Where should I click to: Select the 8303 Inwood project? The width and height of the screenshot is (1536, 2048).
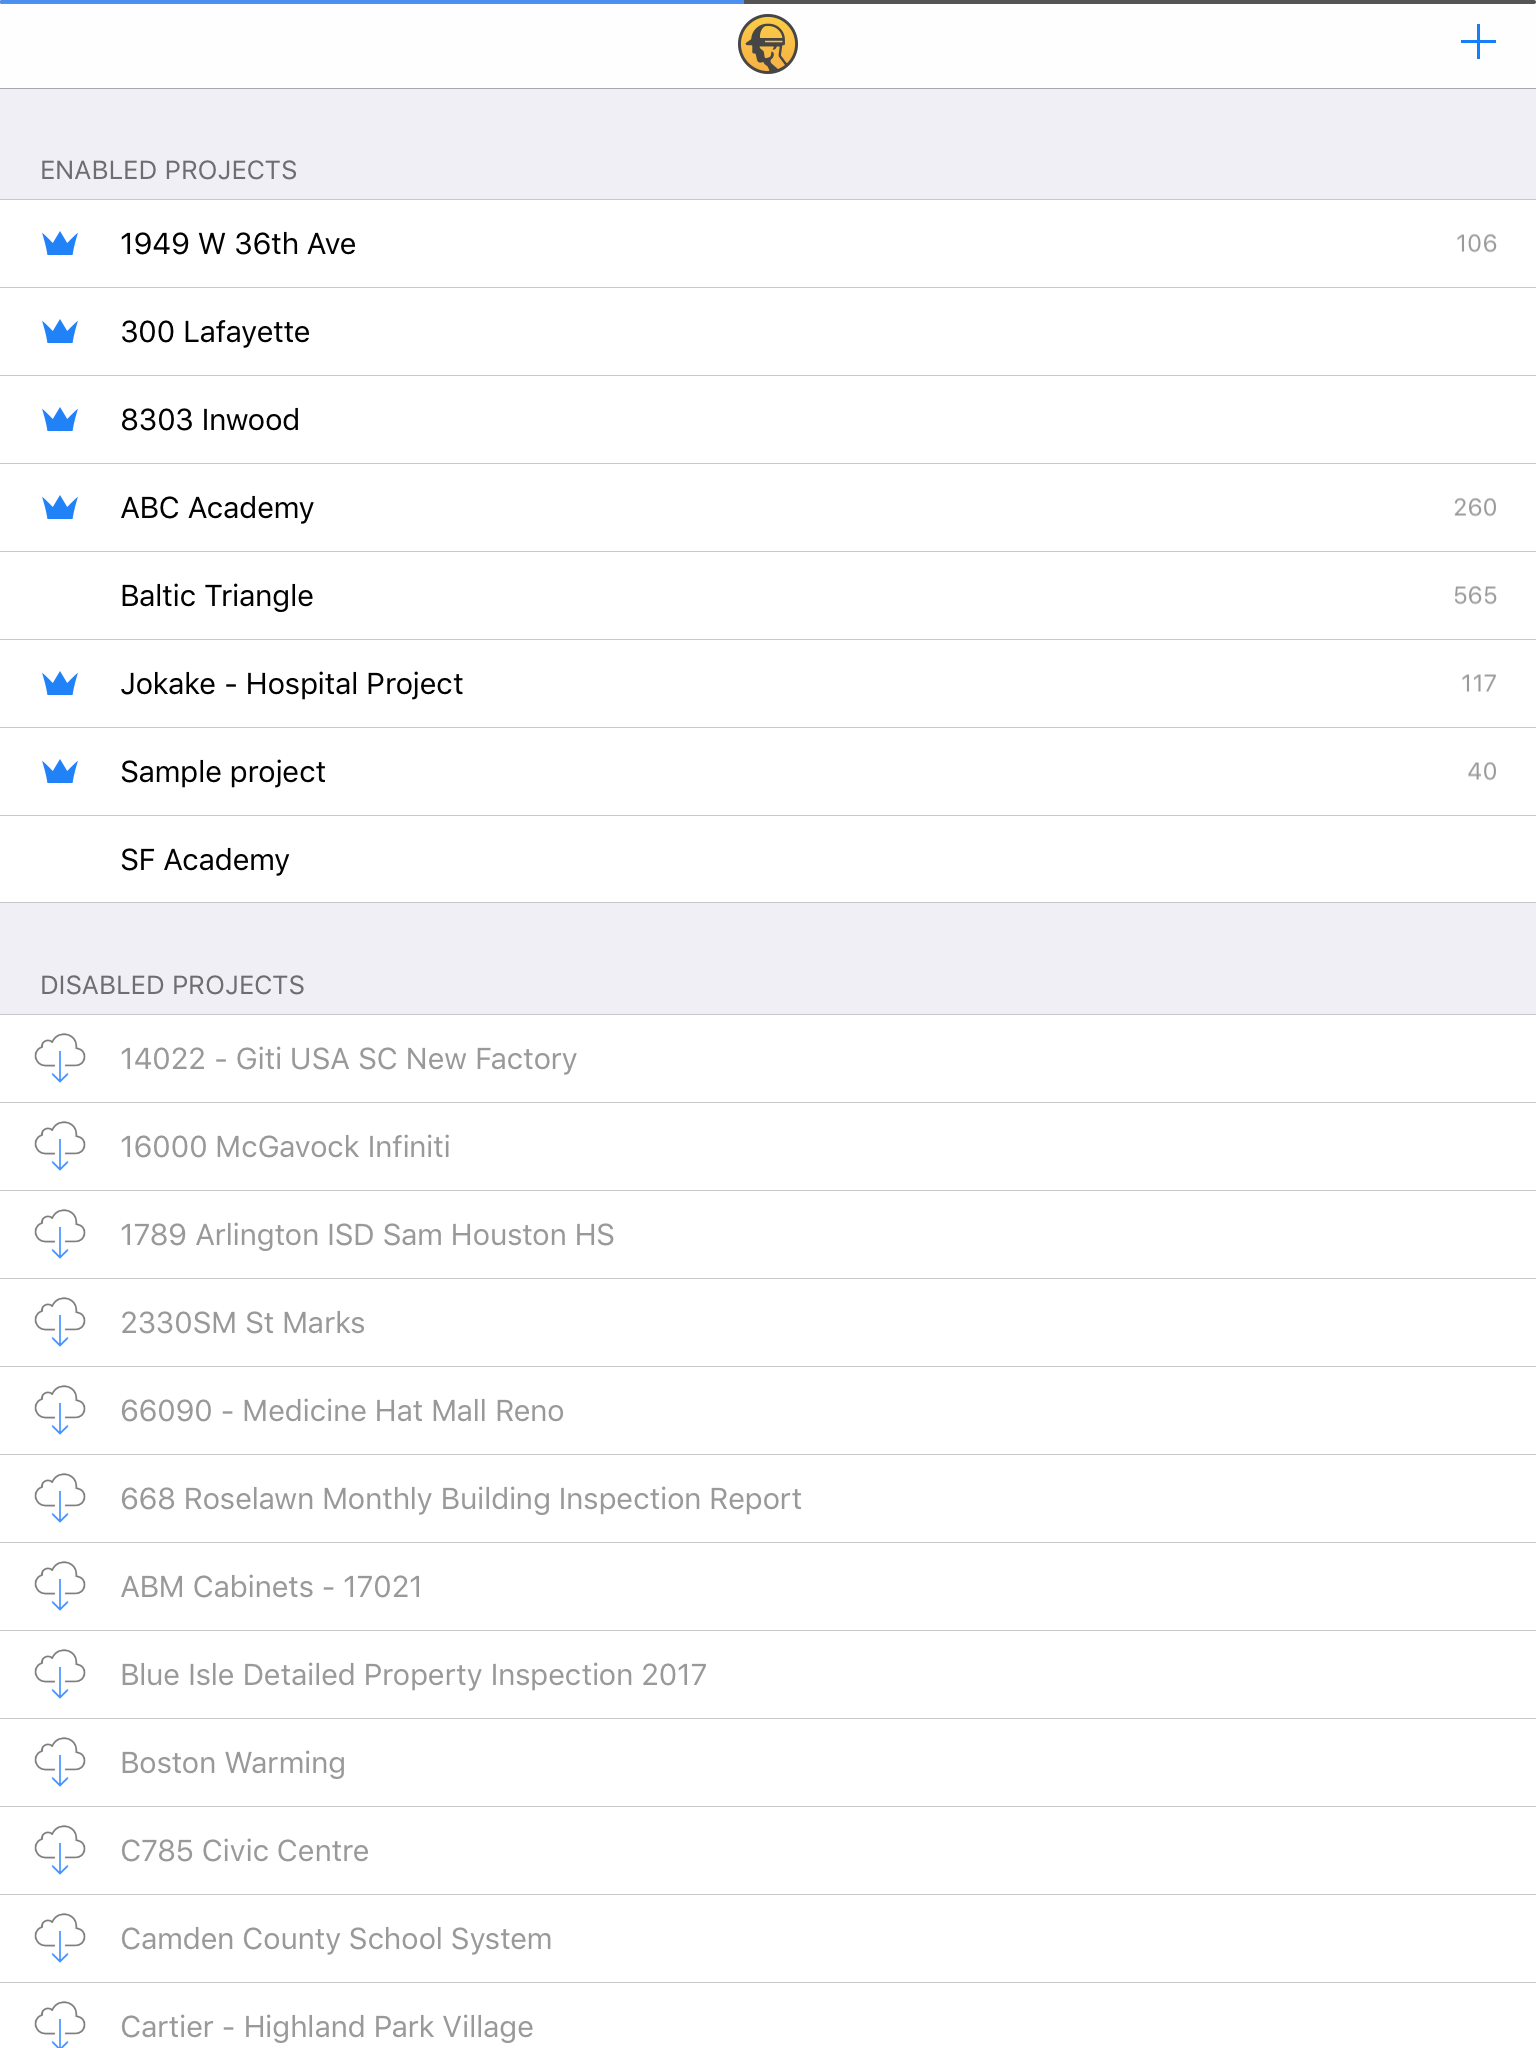point(768,420)
